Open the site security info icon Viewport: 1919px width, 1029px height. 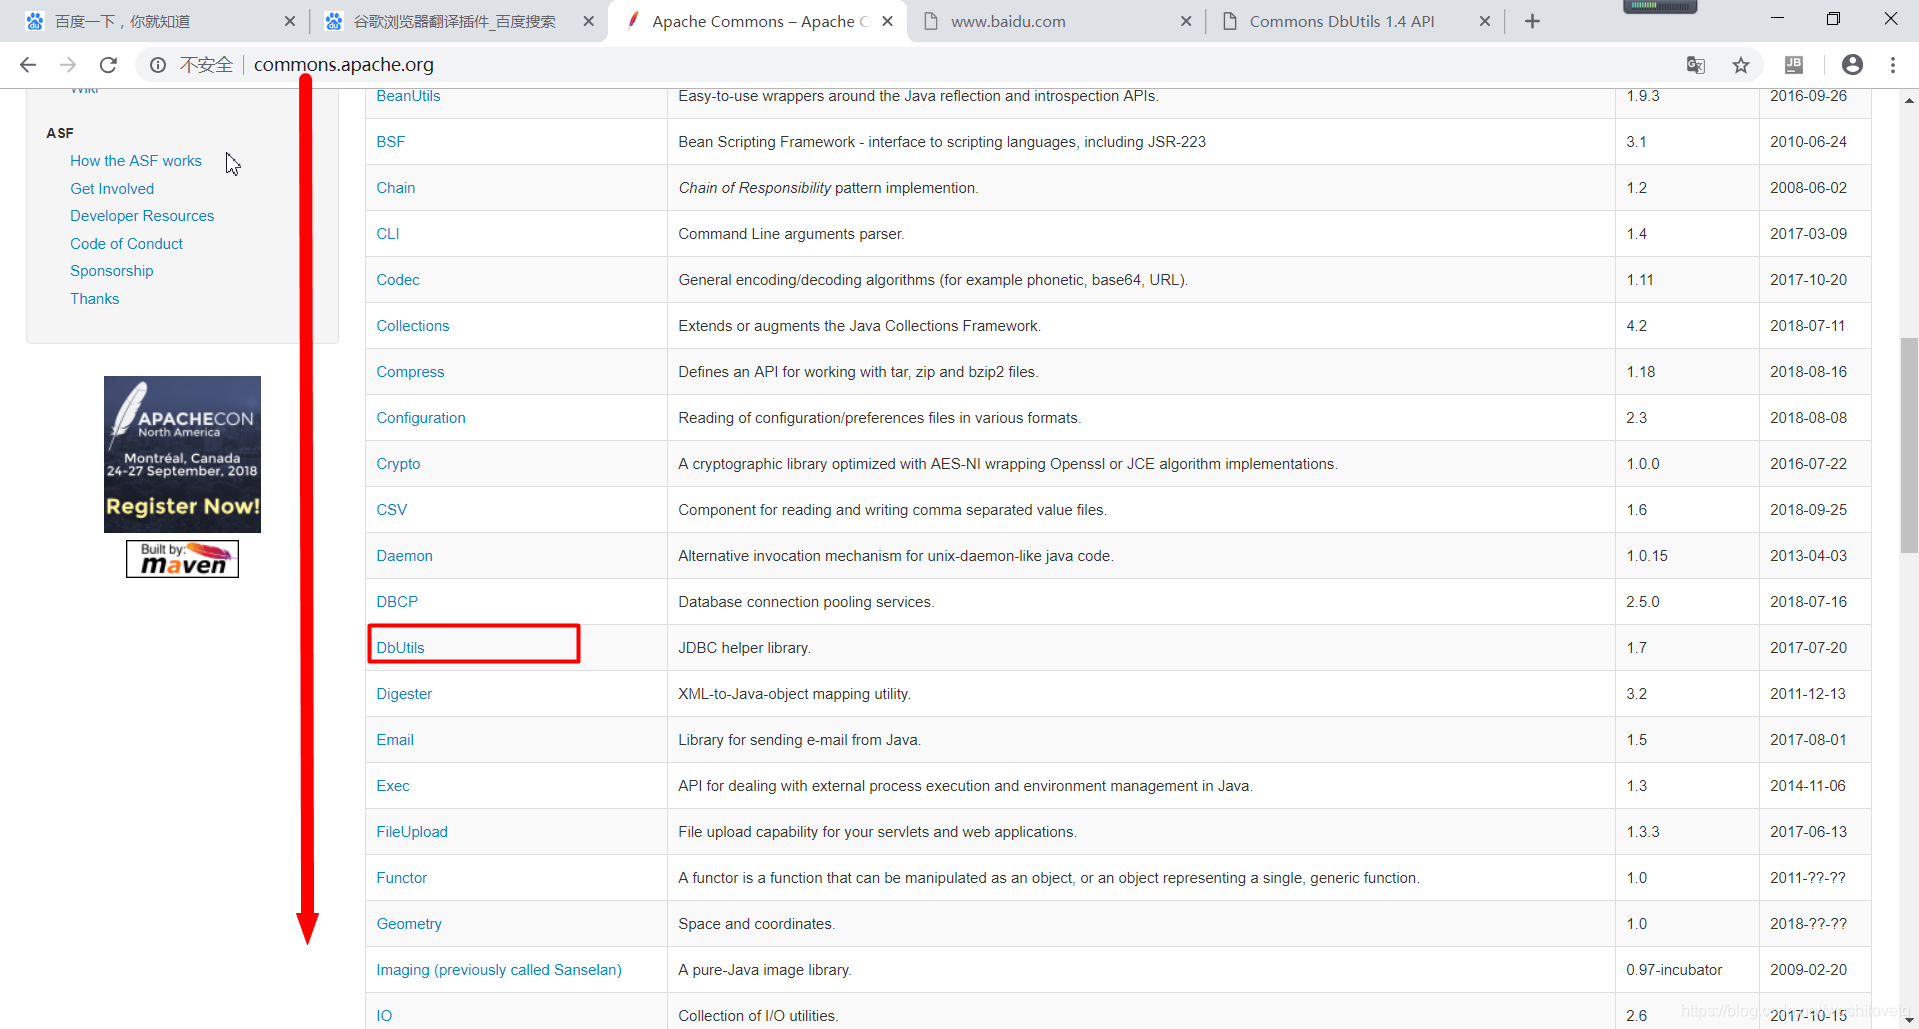(158, 65)
